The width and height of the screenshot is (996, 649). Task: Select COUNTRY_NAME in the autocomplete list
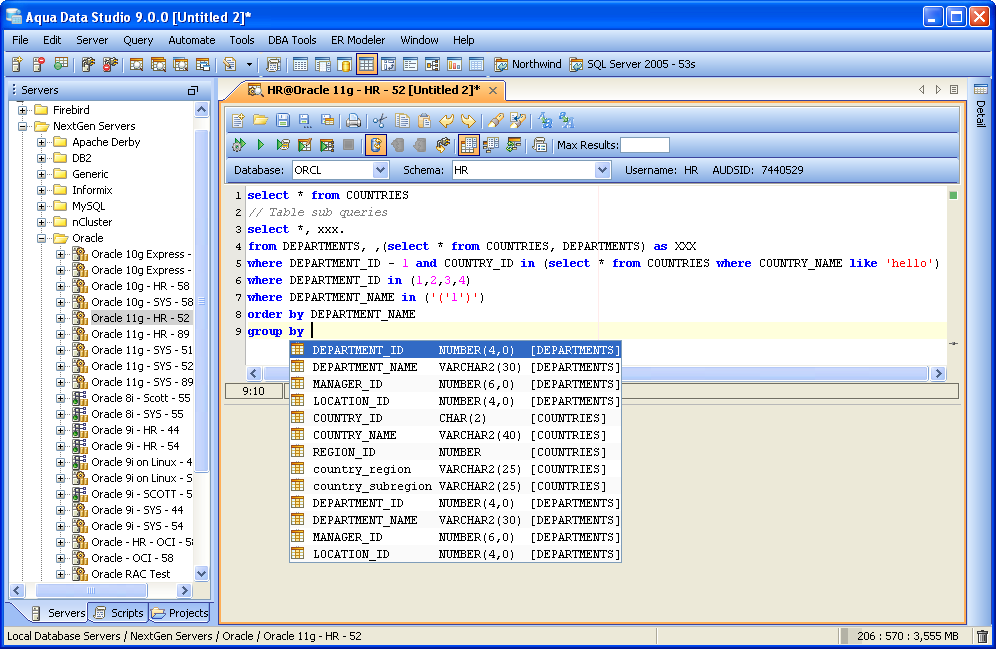point(354,435)
